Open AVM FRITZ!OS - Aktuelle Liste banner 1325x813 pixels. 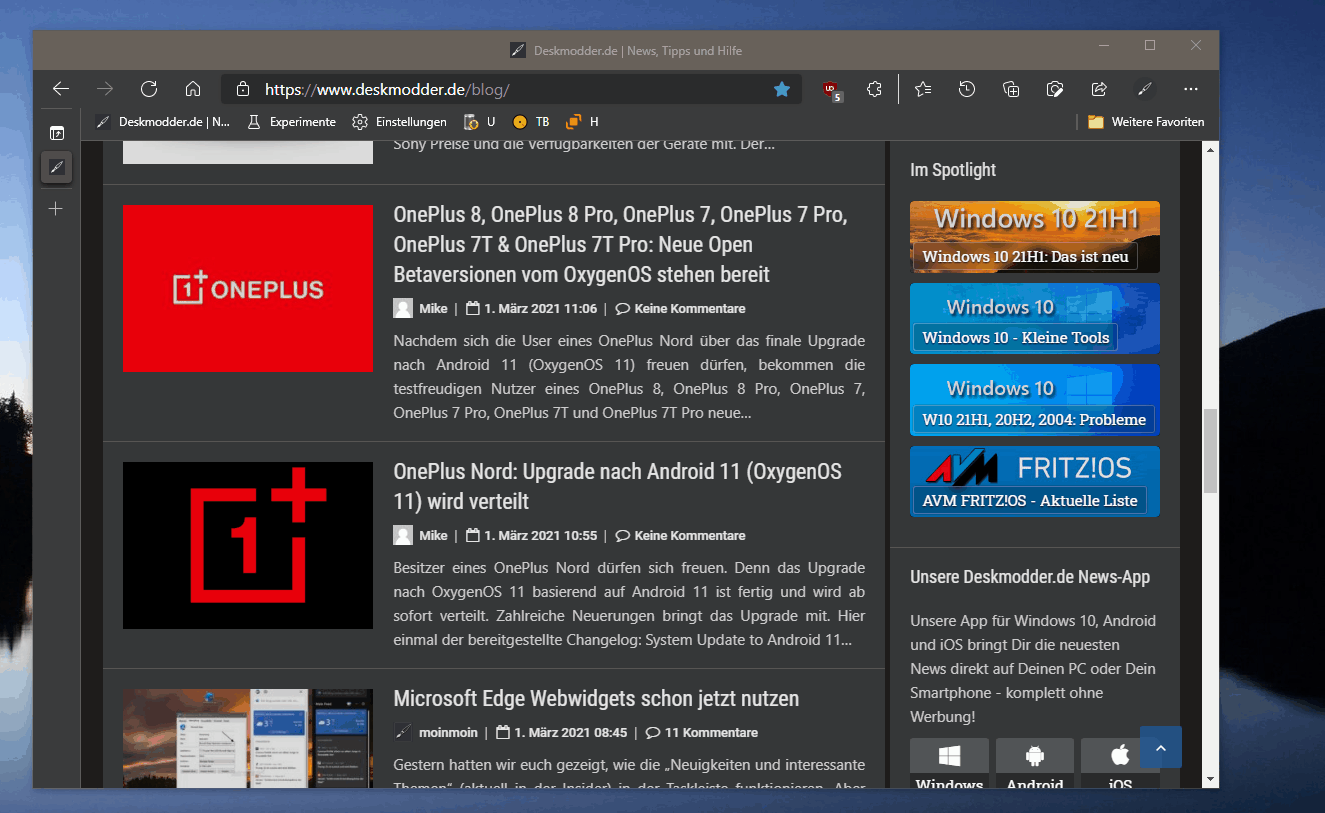pyautogui.click(x=1035, y=481)
